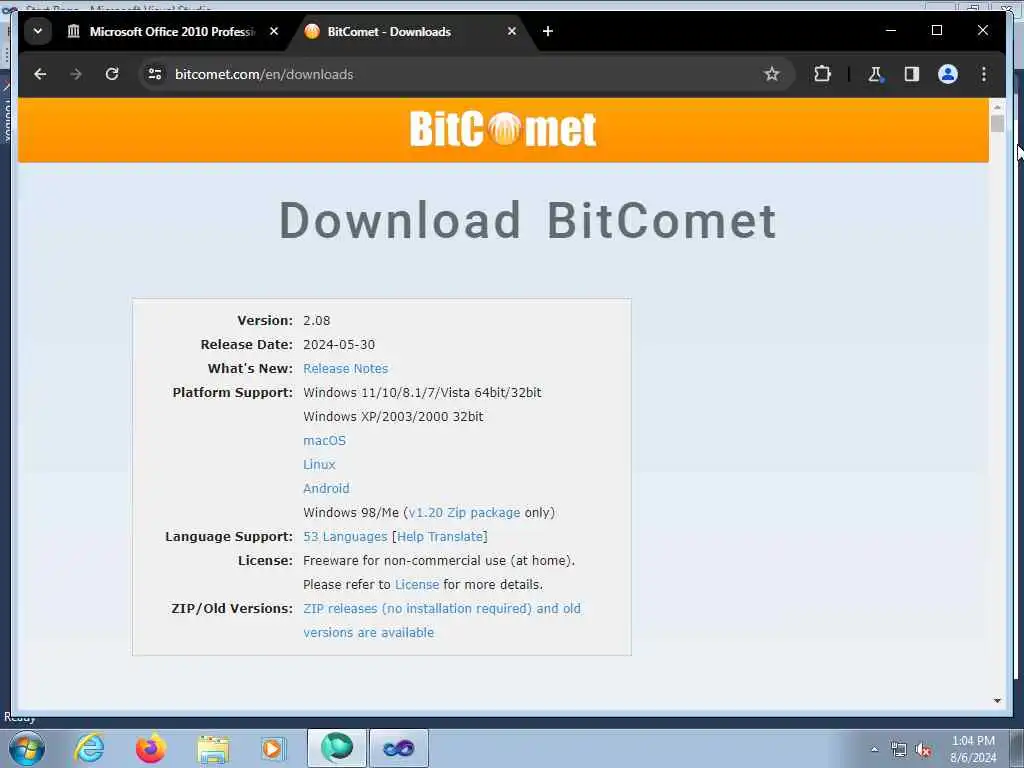
Task: Open the Help Translate link
Action: (x=440, y=537)
